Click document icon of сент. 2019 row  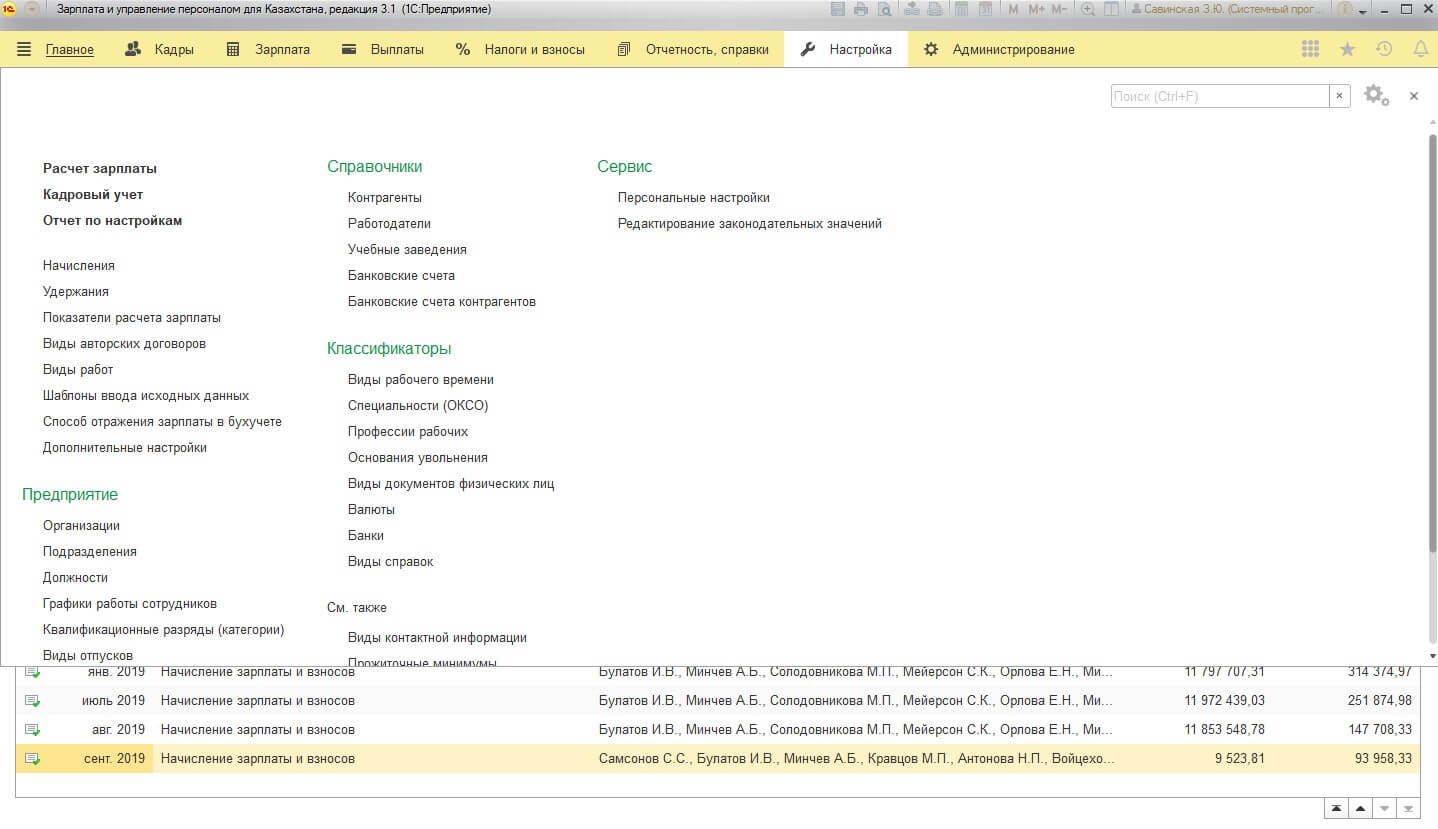(32, 759)
